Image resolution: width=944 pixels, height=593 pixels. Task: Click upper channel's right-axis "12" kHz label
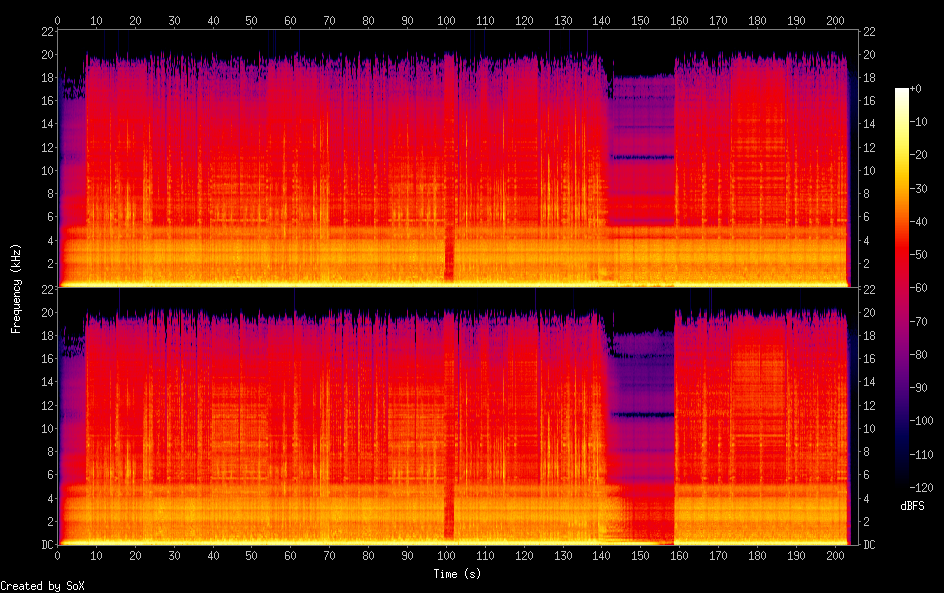pos(869,147)
